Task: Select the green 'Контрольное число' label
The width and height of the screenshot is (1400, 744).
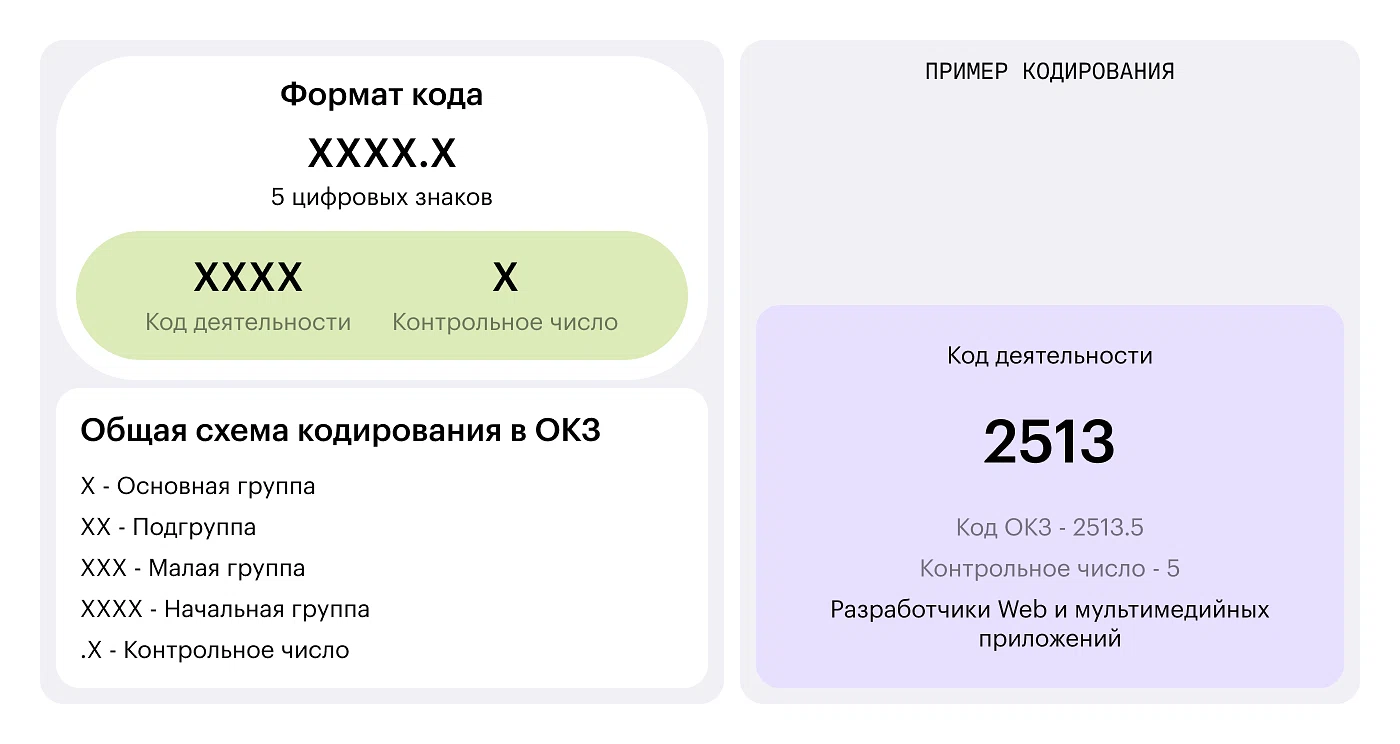Action: pyautogui.click(x=505, y=322)
